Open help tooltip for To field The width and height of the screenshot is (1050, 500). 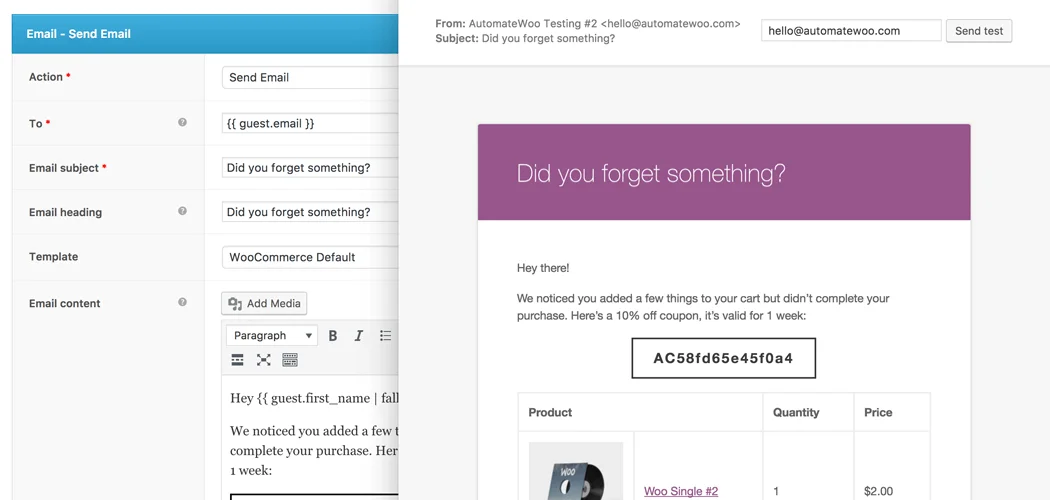(x=182, y=122)
